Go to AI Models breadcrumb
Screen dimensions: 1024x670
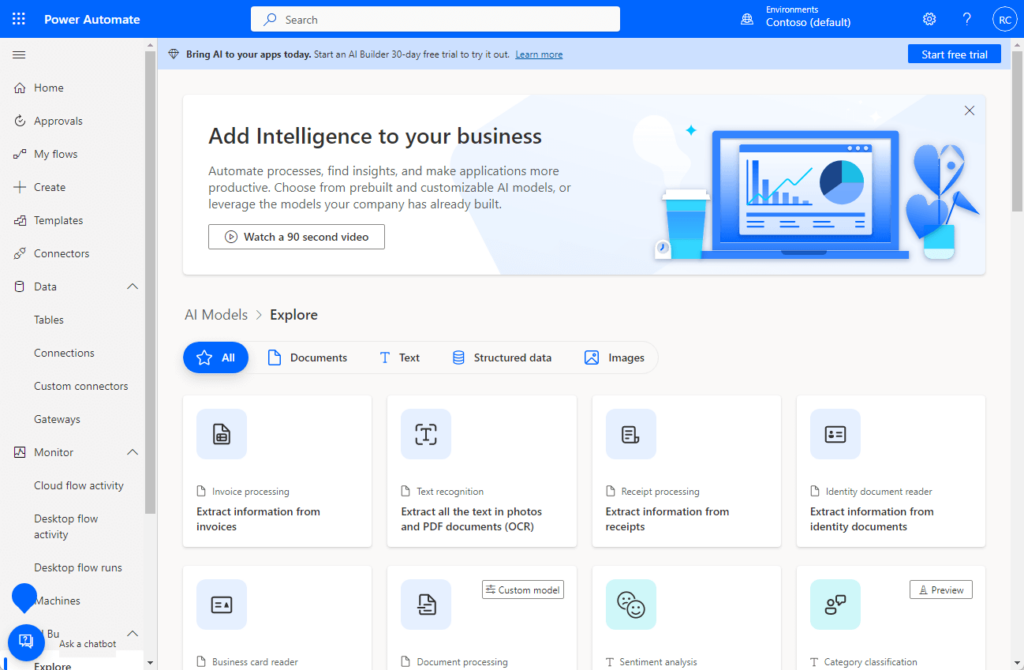click(216, 315)
